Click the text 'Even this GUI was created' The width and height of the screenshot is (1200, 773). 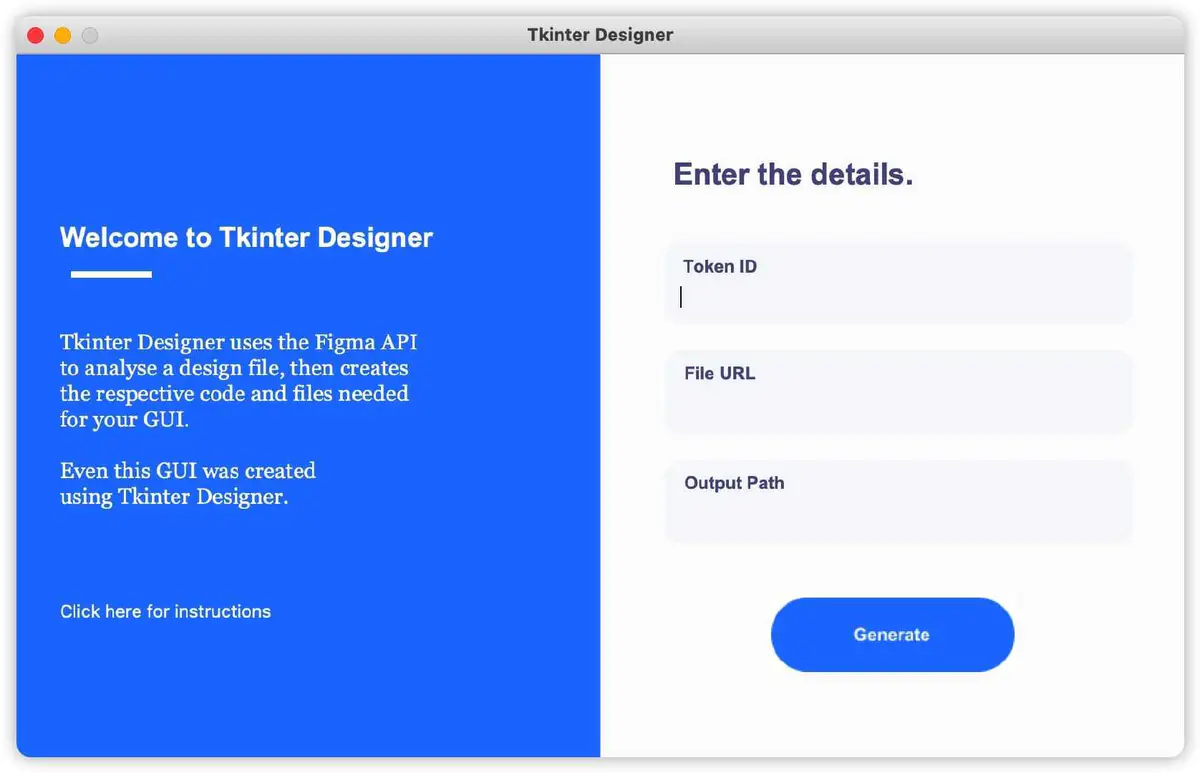[188, 470]
